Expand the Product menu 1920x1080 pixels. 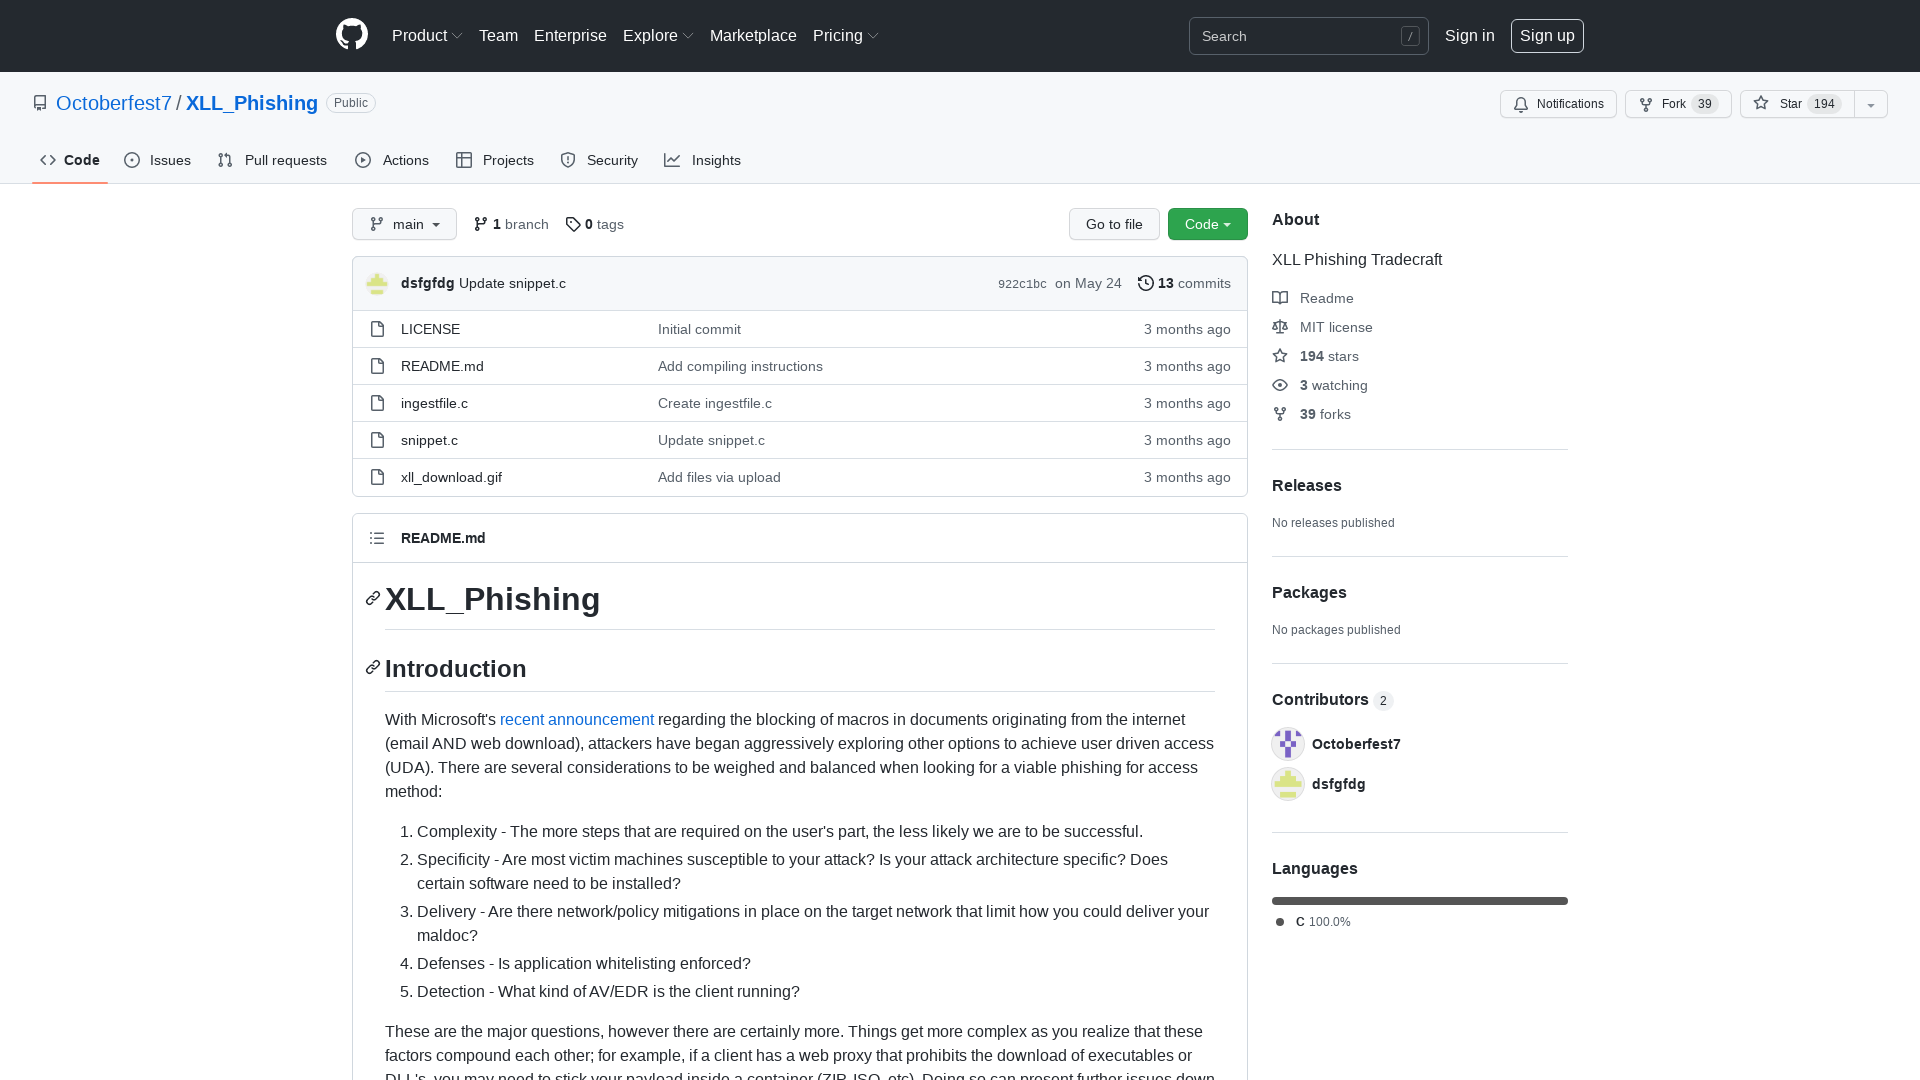pyautogui.click(x=427, y=36)
